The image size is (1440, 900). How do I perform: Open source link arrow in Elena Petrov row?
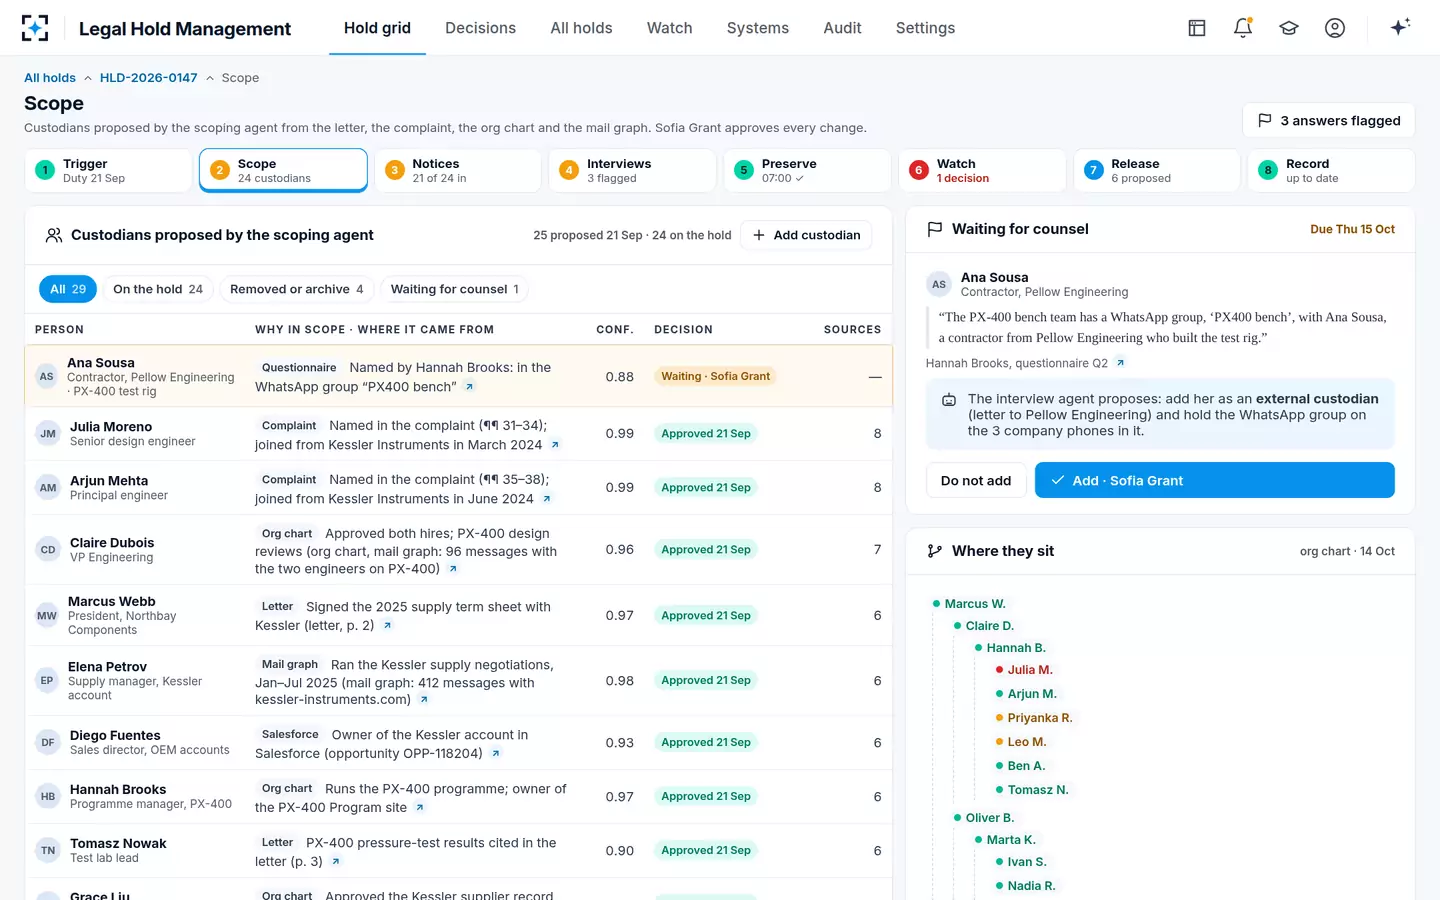click(424, 700)
